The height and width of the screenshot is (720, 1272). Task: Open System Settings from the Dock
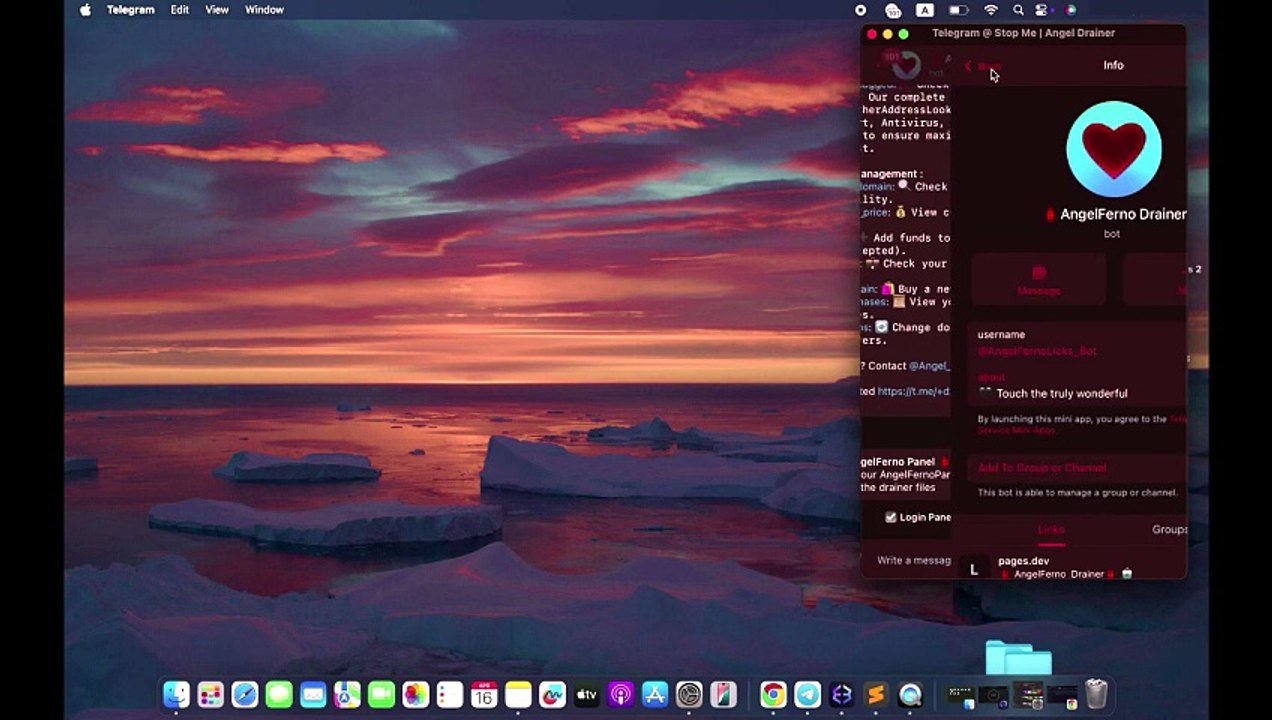coord(689,694)
